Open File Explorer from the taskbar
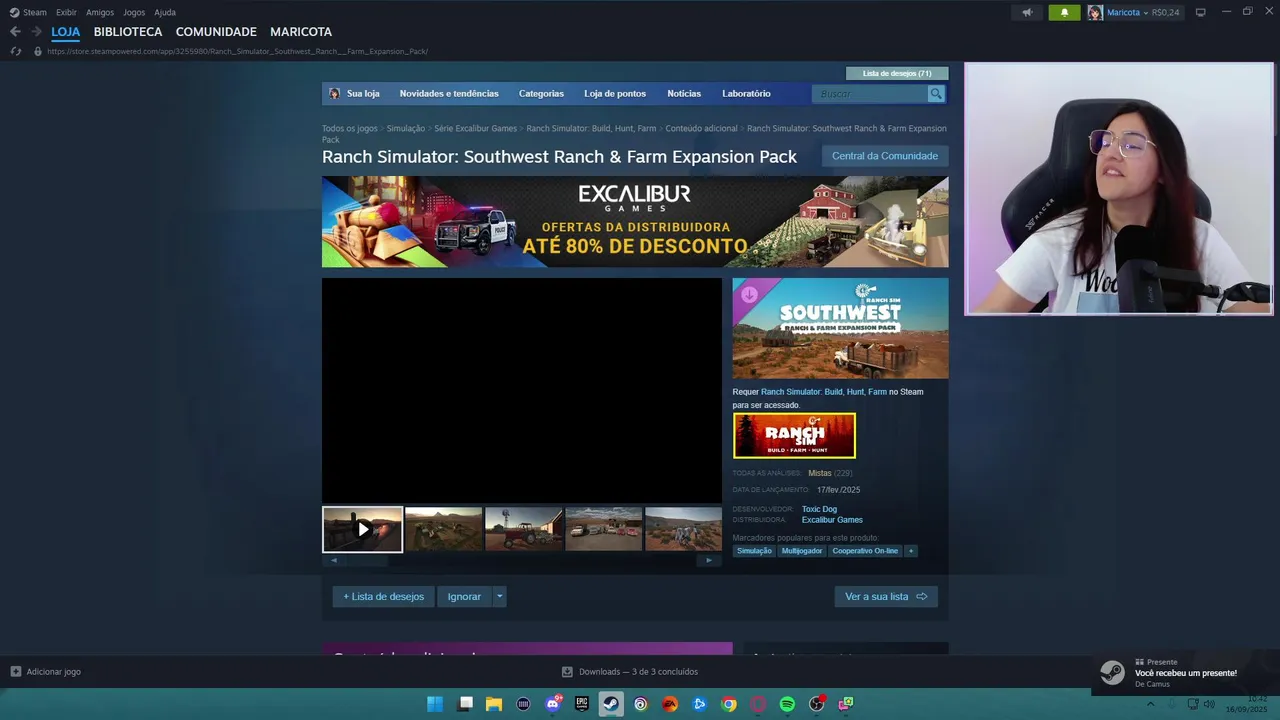Image resolution: width=1280 pixels, height=720 pixels. pos(494,704)
